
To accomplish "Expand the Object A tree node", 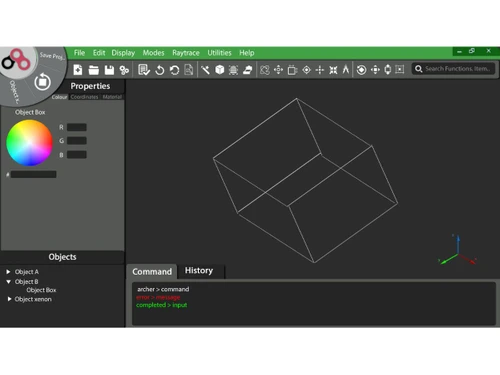I will [x=8, y=272].
